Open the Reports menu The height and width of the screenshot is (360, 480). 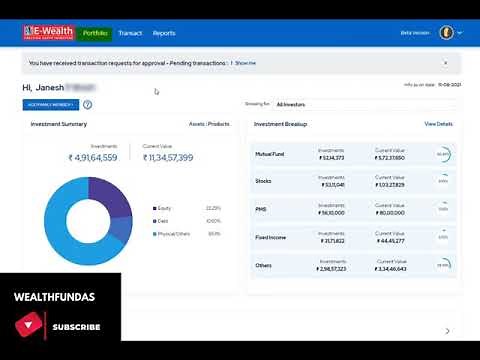tap(164, 33)
